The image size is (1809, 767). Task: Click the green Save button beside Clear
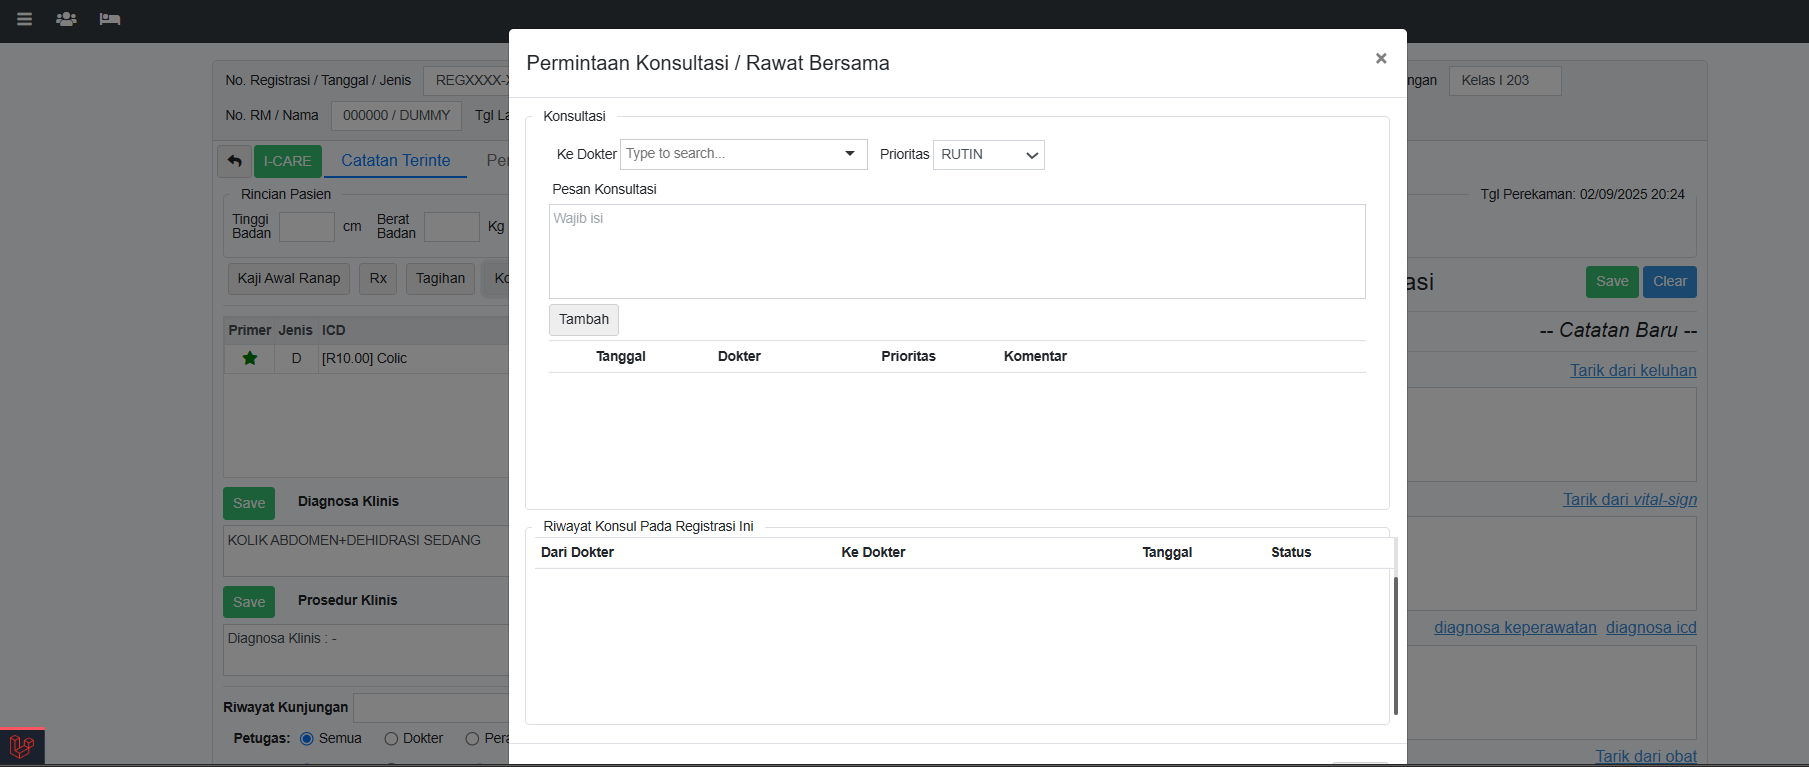coord(1612,282)
